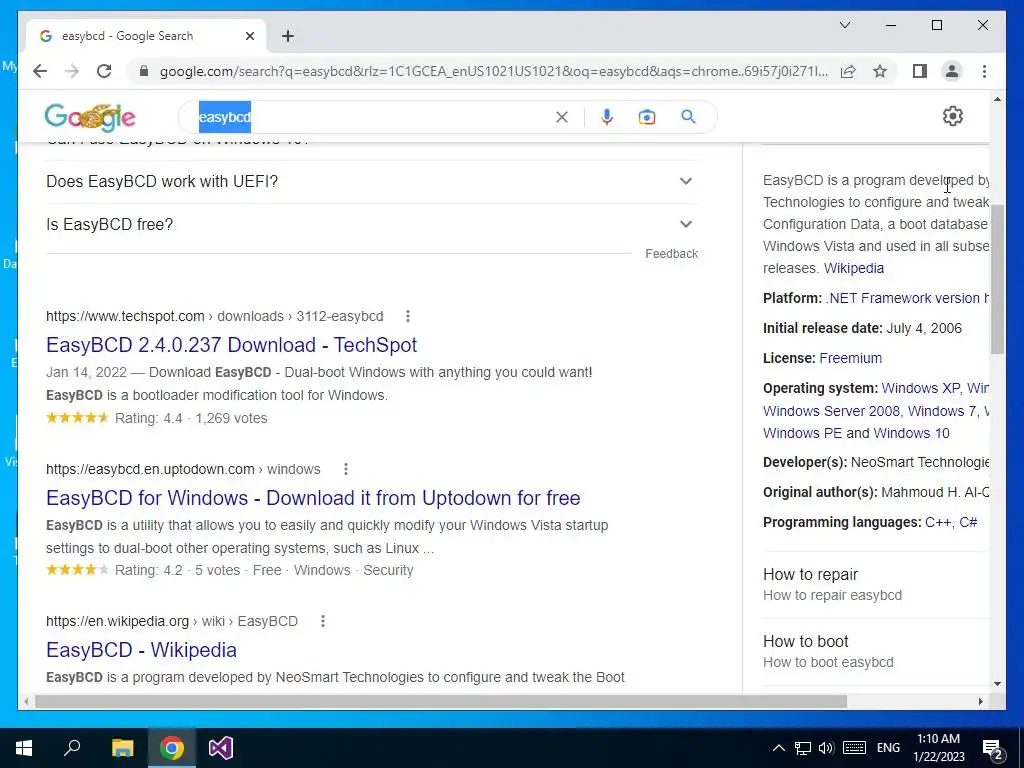View site security lock info

pos(144,71)
